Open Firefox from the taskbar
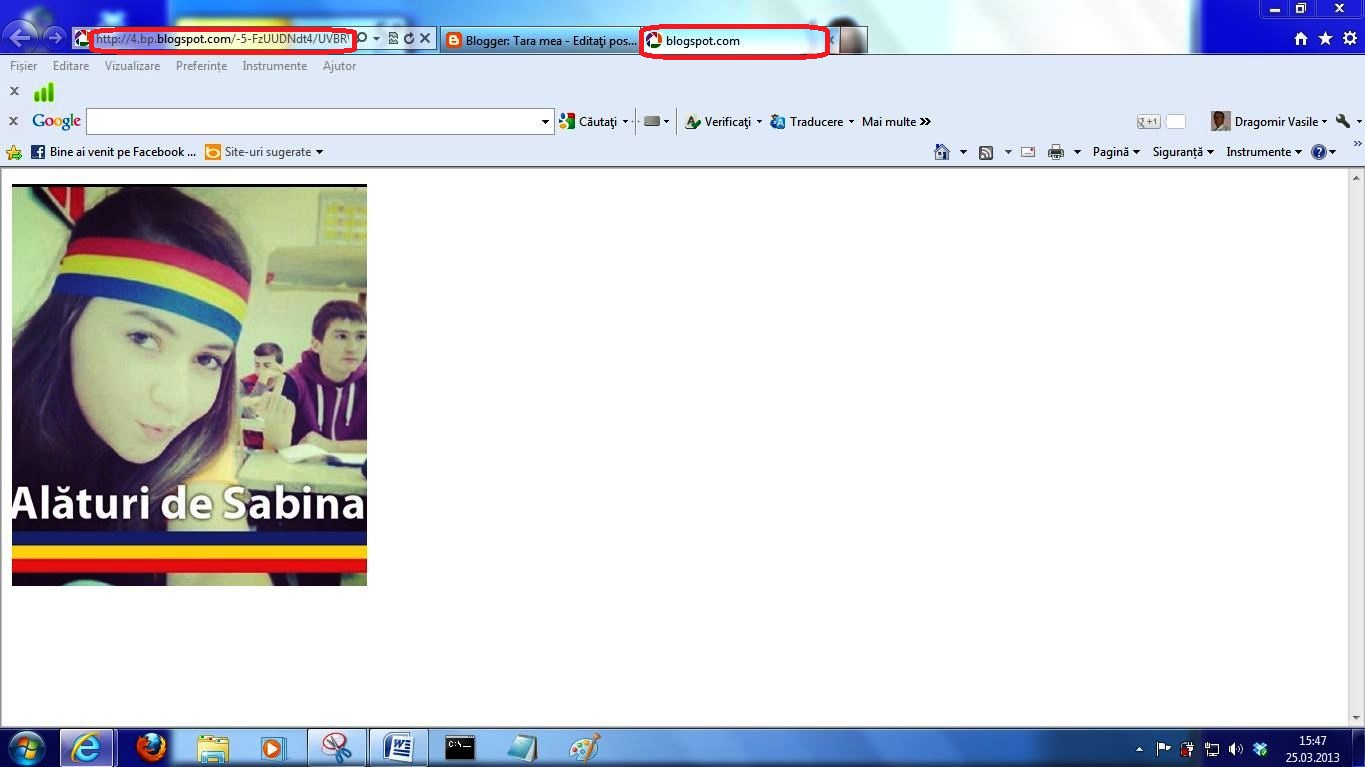The height and width of the screenshot is (767, 1365). (x=151, y=748)
